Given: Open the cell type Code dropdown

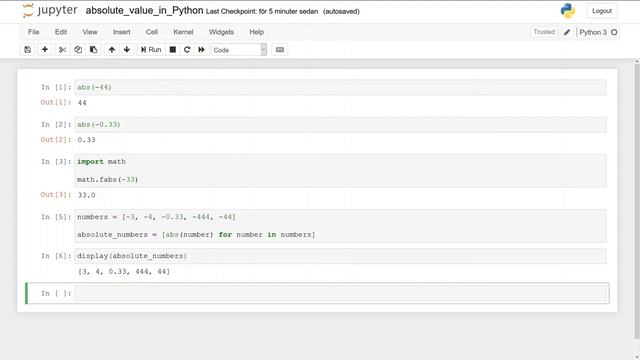Looking at the screenshot, I should (239, 50).
